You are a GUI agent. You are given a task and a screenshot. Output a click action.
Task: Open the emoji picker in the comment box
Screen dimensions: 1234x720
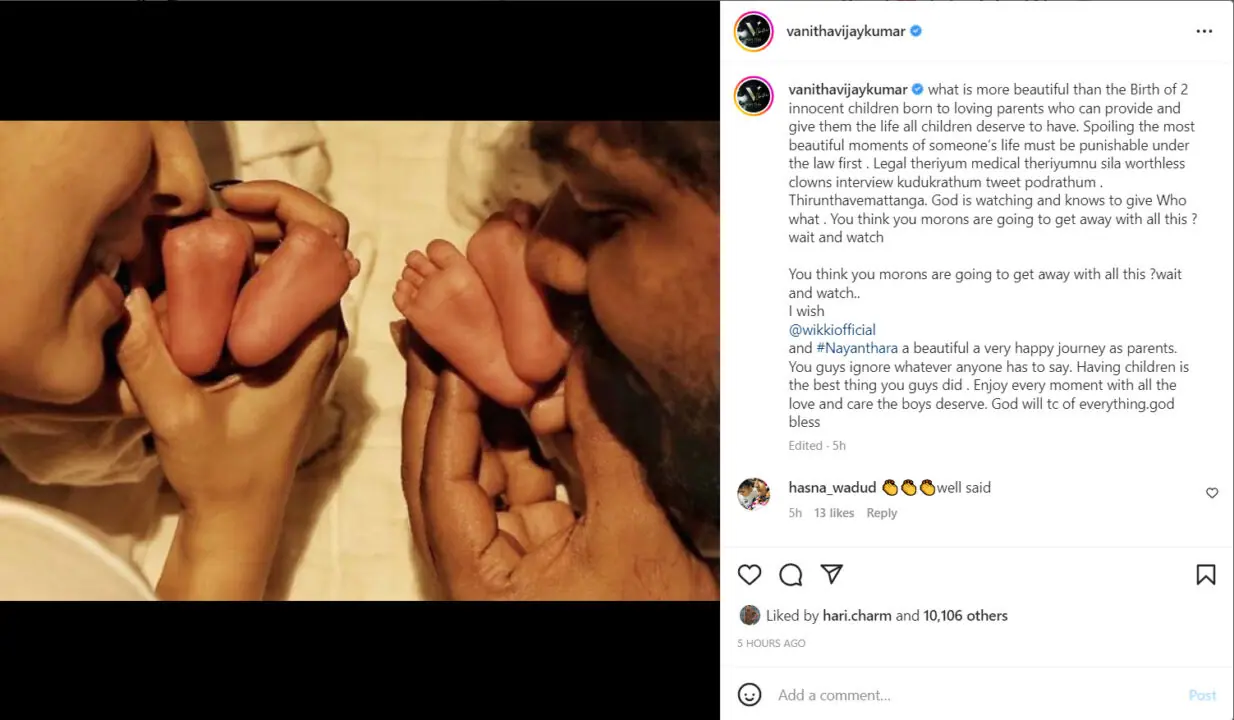pyautogui.click(x=747, y=695)
